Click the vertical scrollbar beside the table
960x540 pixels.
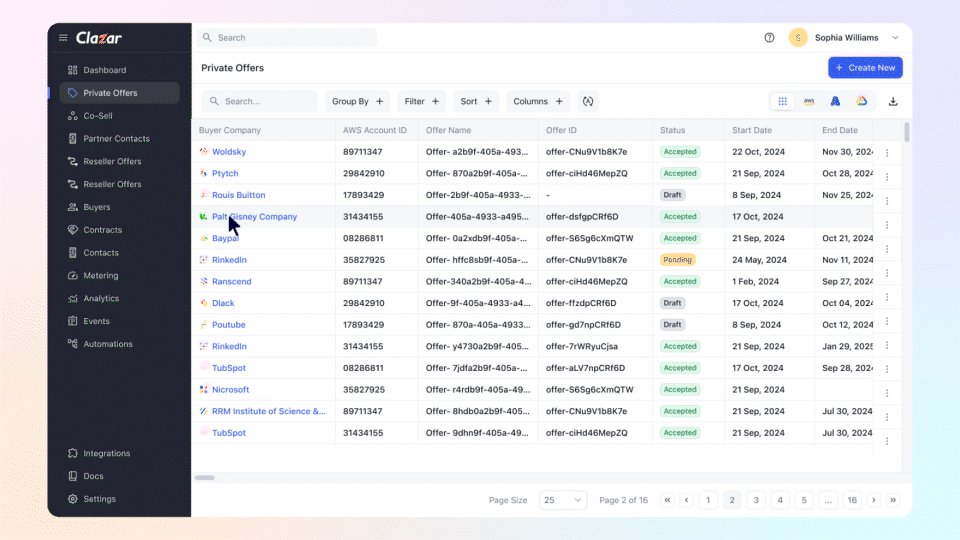907,132
